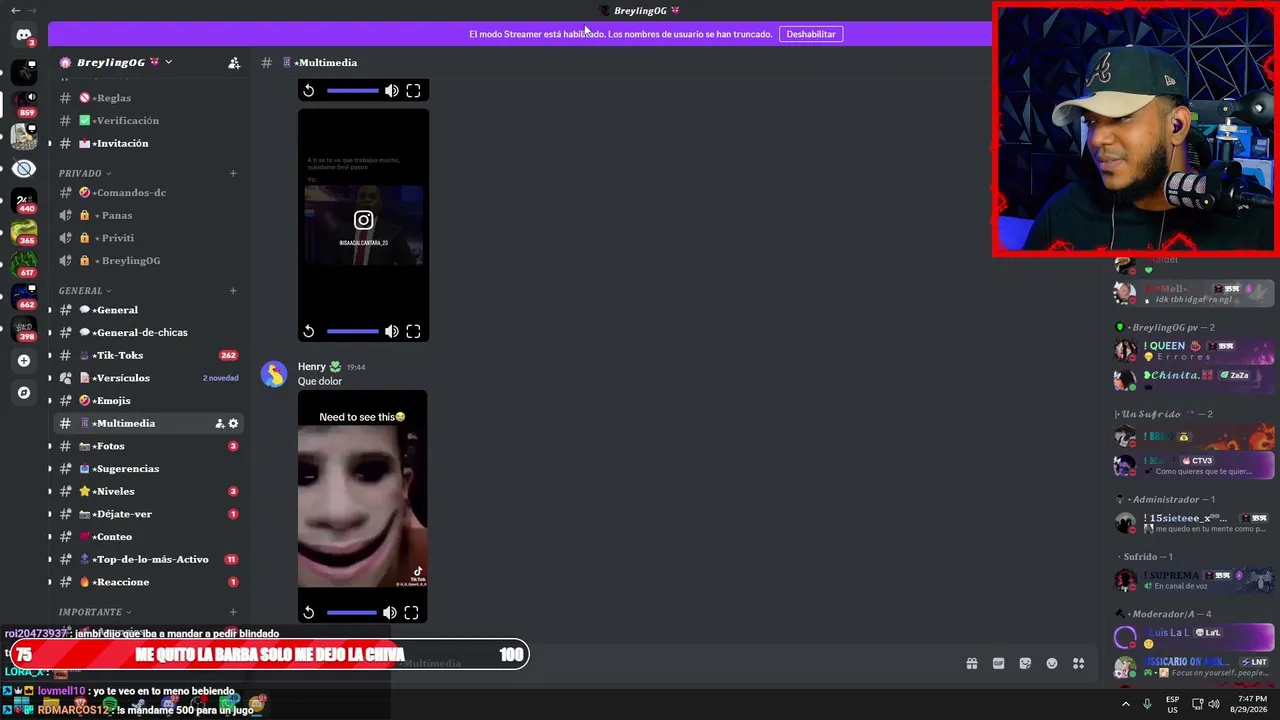Collapse the PRIVADO category
The image size is (1280, 720).
(85, 173)
